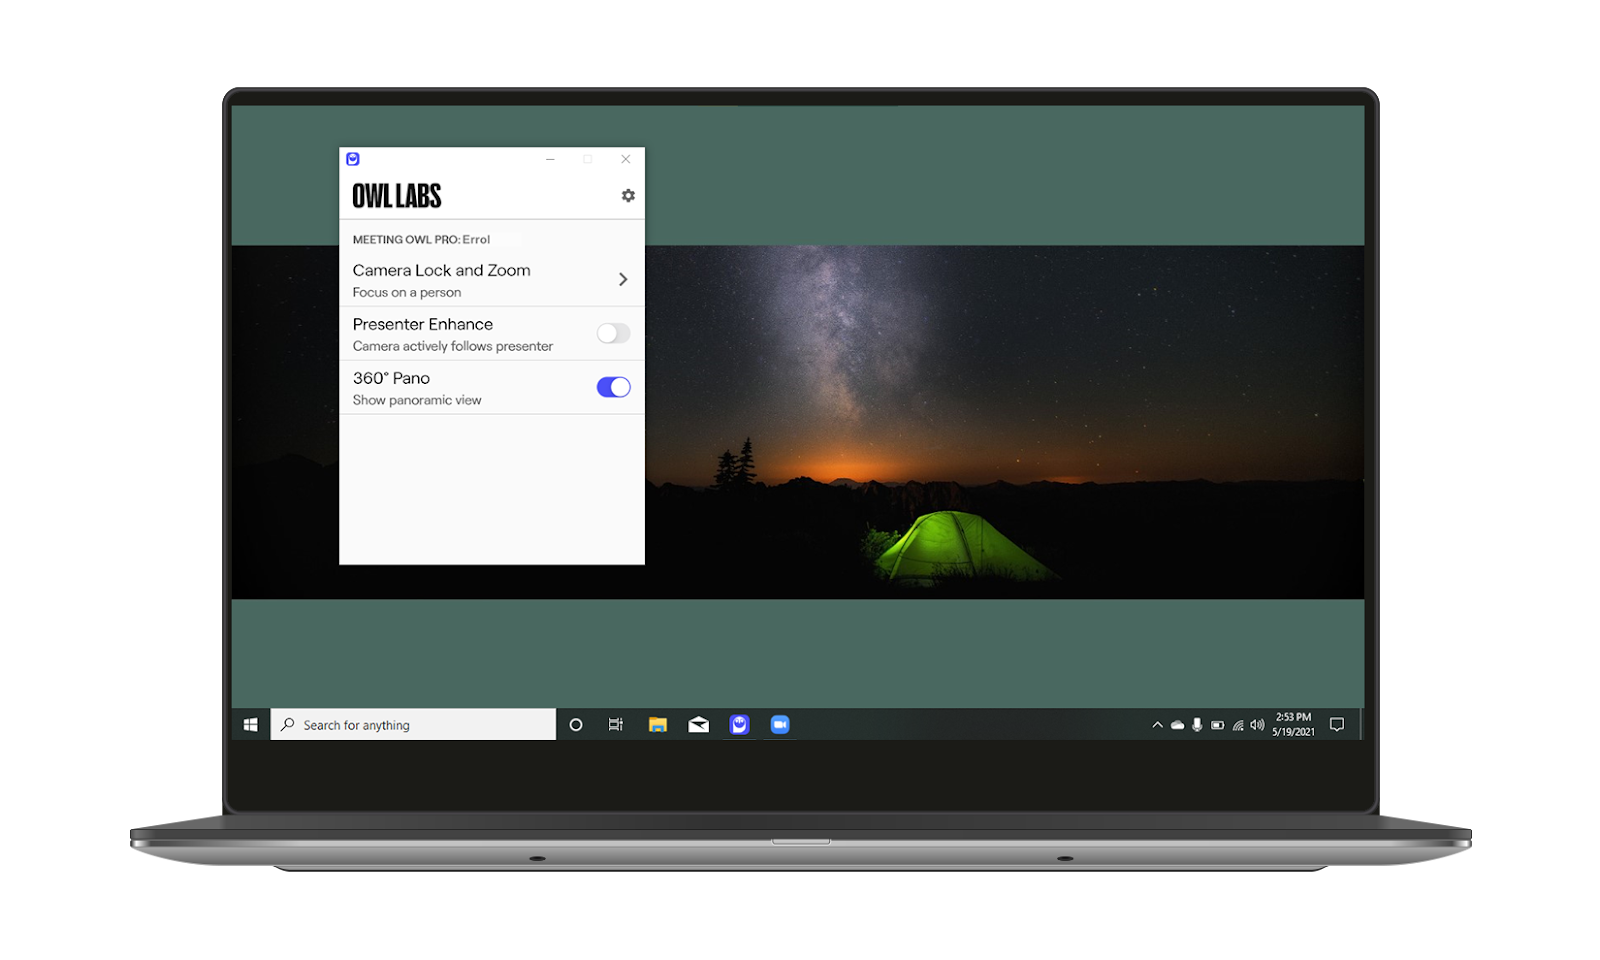Click the 'Focus on a person' subtitle
Image resolution: width=1600 pixels, height=960 pixels.
(407, 293)
